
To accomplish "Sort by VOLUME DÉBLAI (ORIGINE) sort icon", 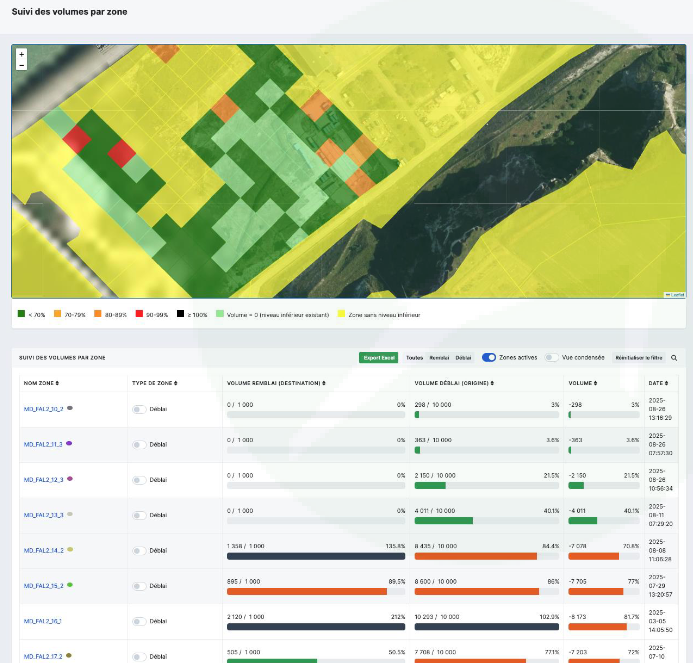I will pyautogui.click(x=492, y=383).
